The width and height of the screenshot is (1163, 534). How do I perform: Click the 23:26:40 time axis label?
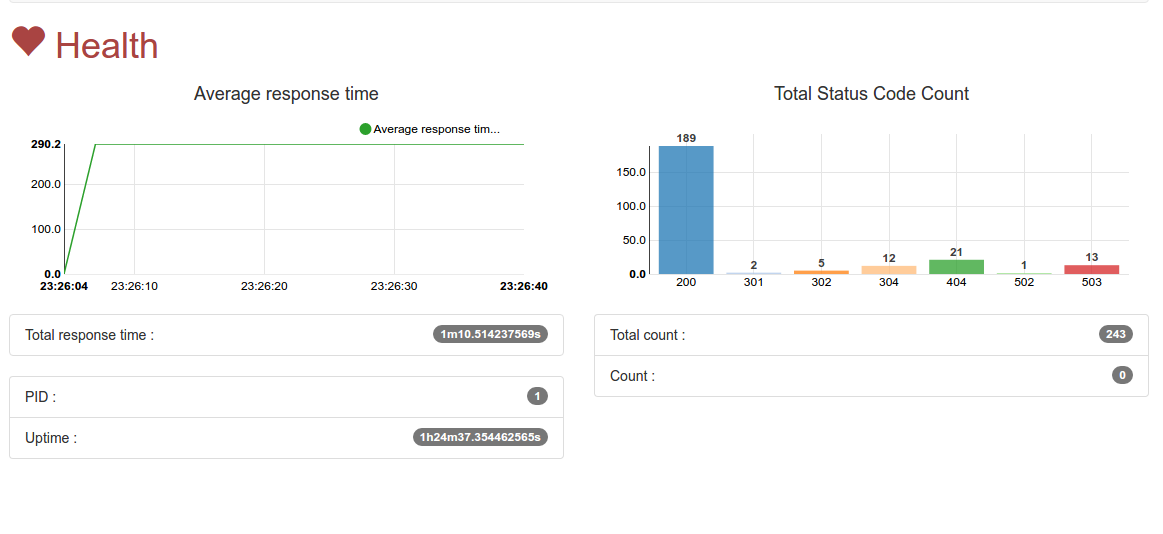[x=523, y=286]
